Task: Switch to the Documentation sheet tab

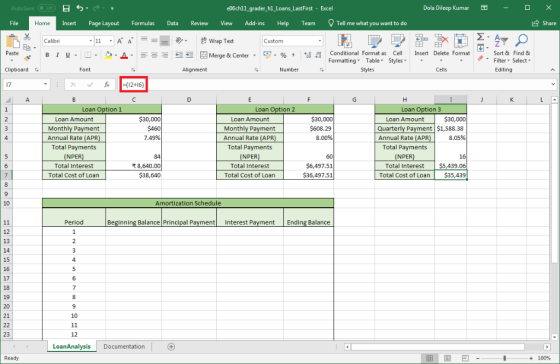Action: click(x=124, y=346)
